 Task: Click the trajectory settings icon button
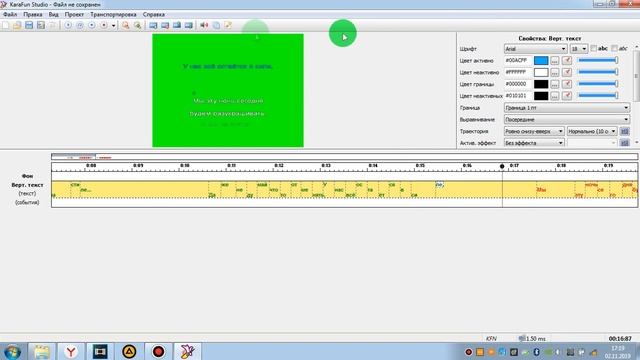click(624, 131)
